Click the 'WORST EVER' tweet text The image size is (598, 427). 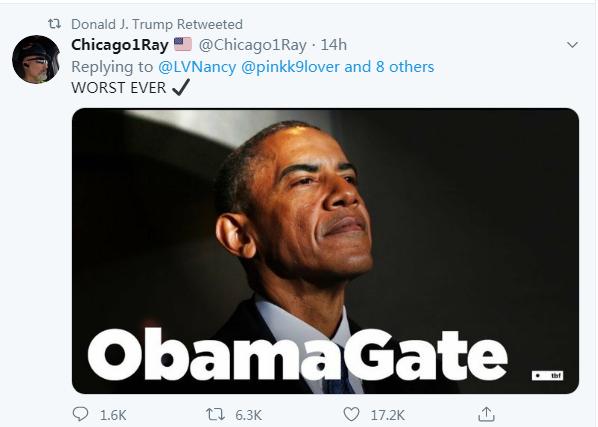pyautogui.click(x=119, y=88)
